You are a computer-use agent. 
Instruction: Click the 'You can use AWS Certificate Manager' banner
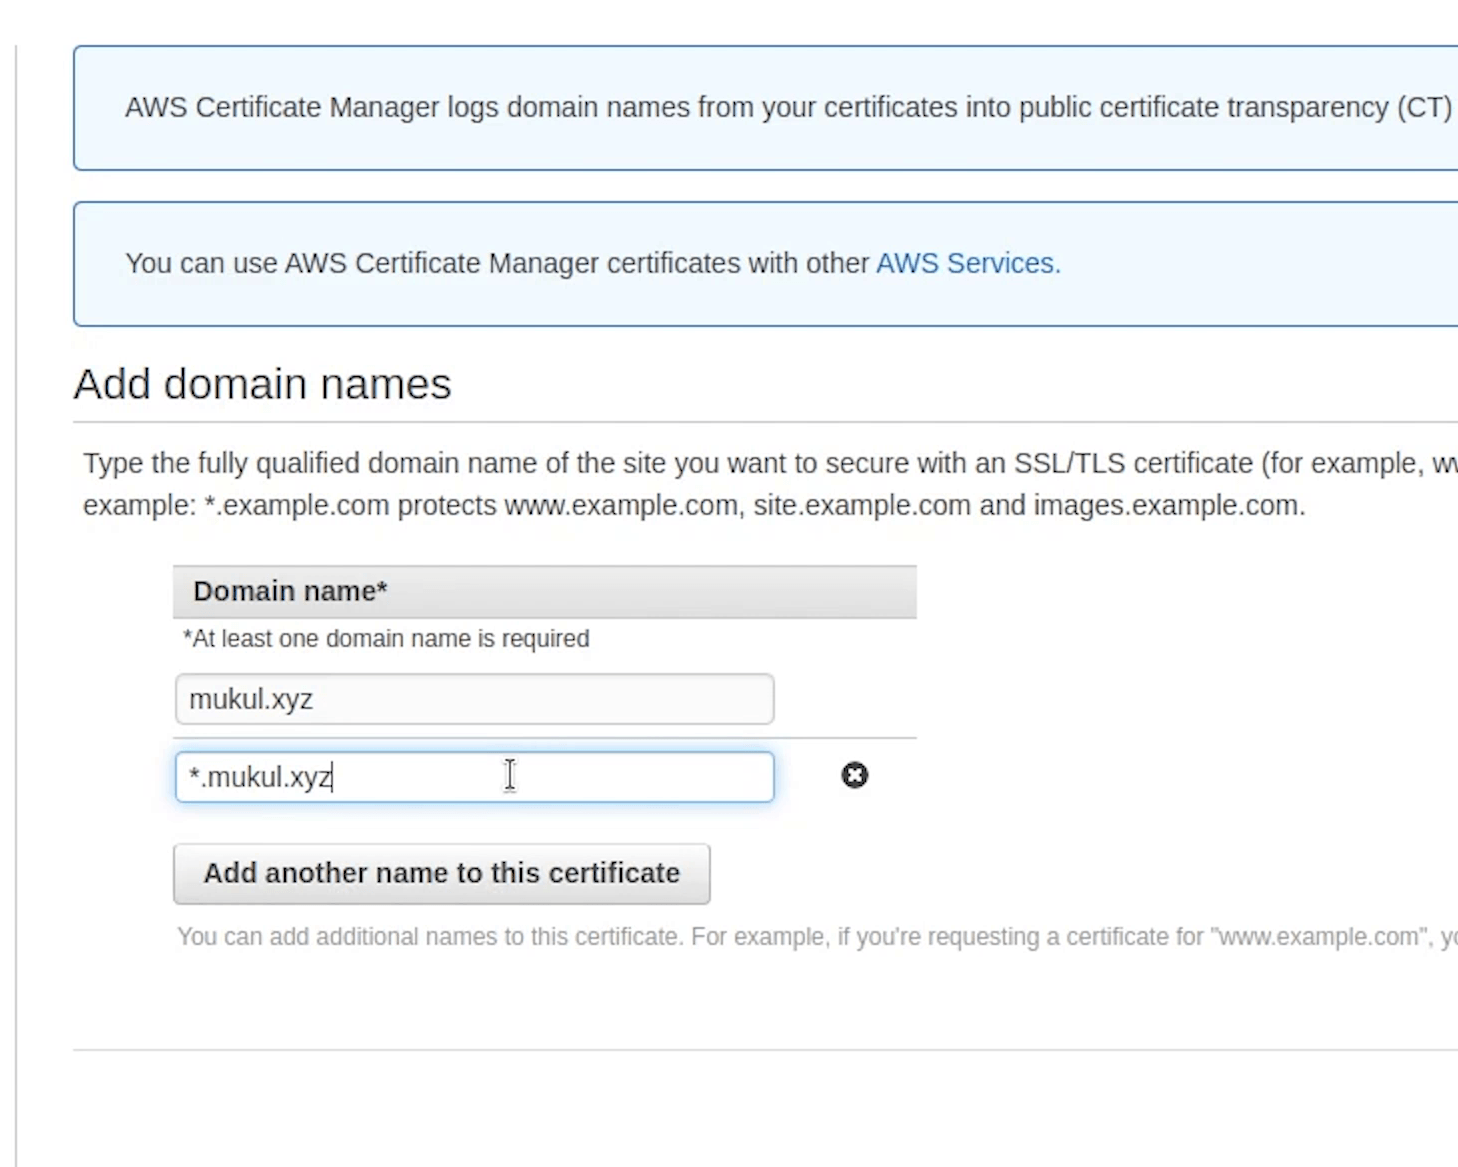click(500, 263)
